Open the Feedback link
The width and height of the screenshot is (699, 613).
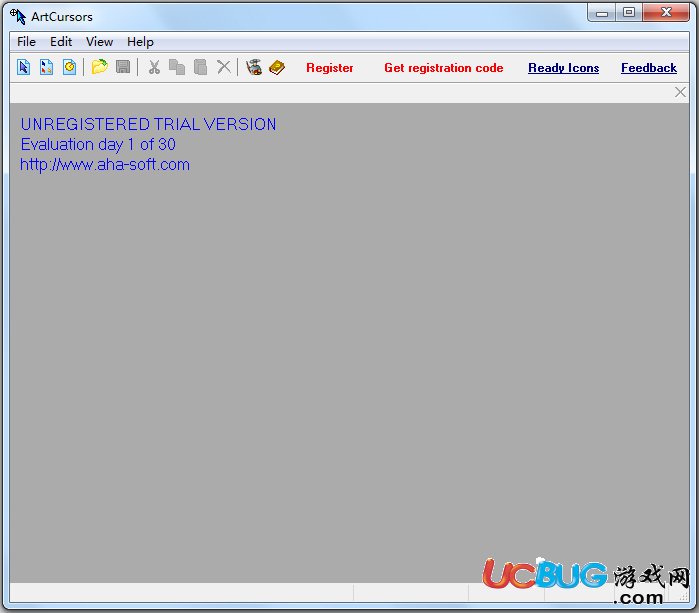[649, 68]
